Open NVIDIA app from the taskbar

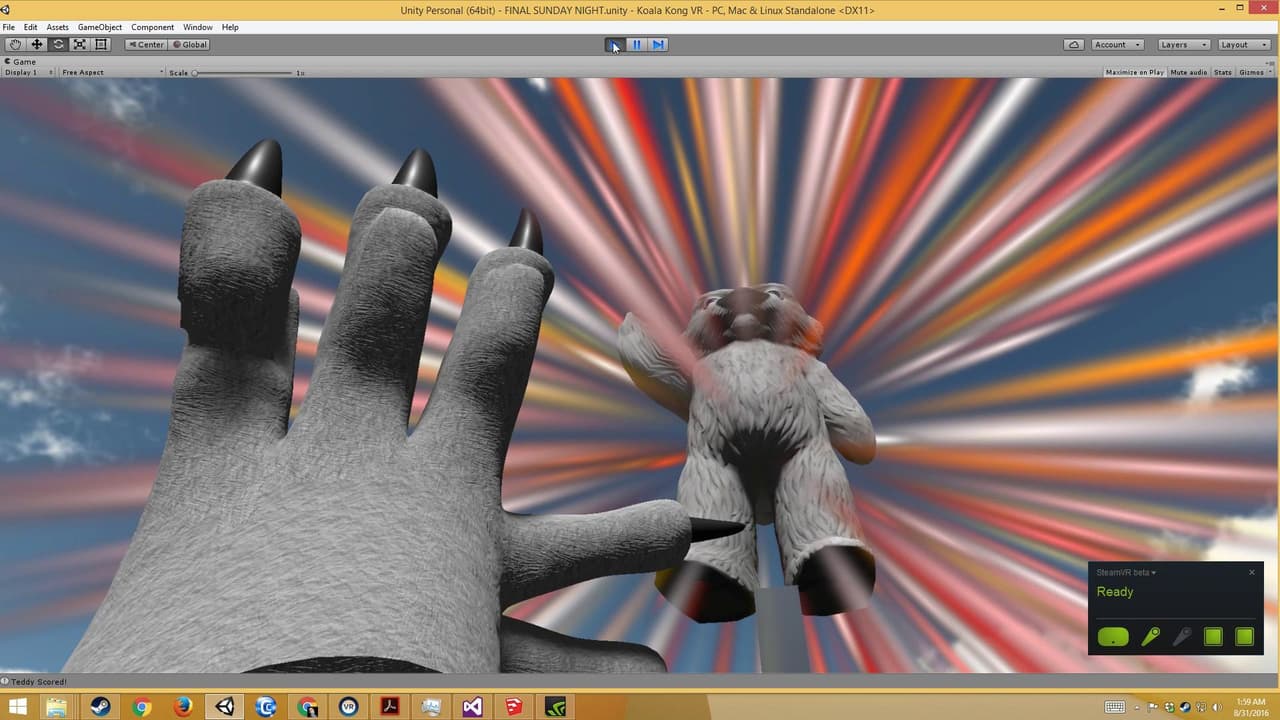pyautogui.click(x=555, y=707)
